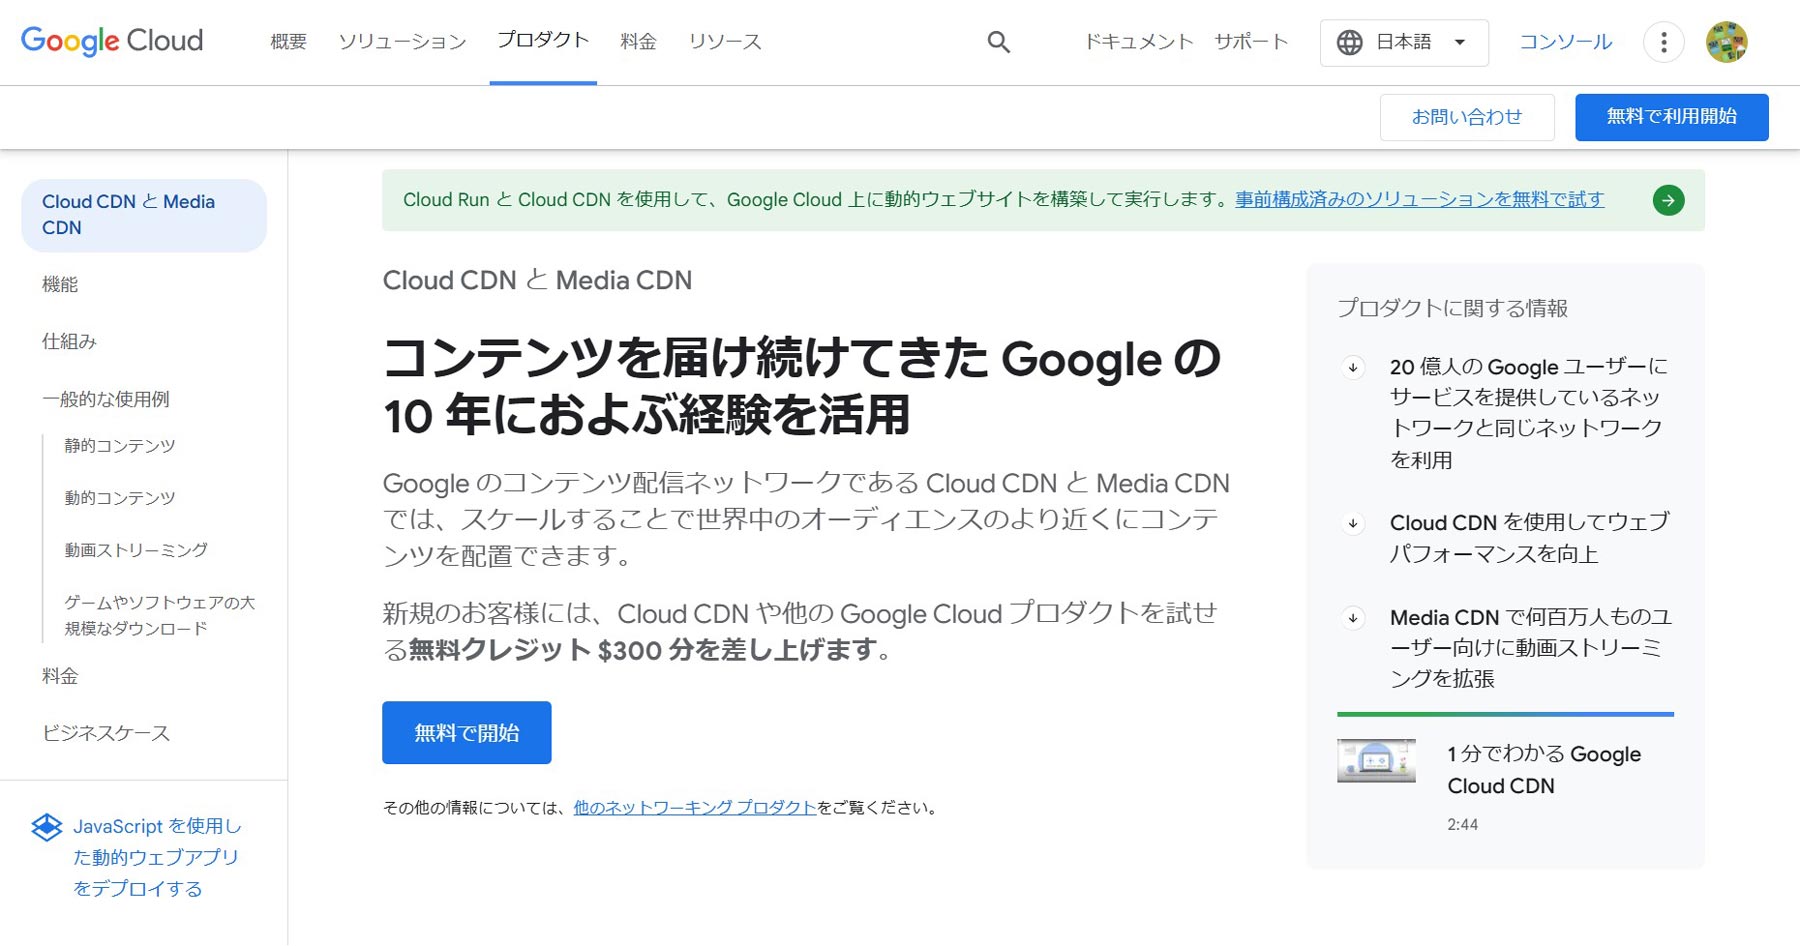
Task: Open search with the magnifier icon
Action: point(998,42)
